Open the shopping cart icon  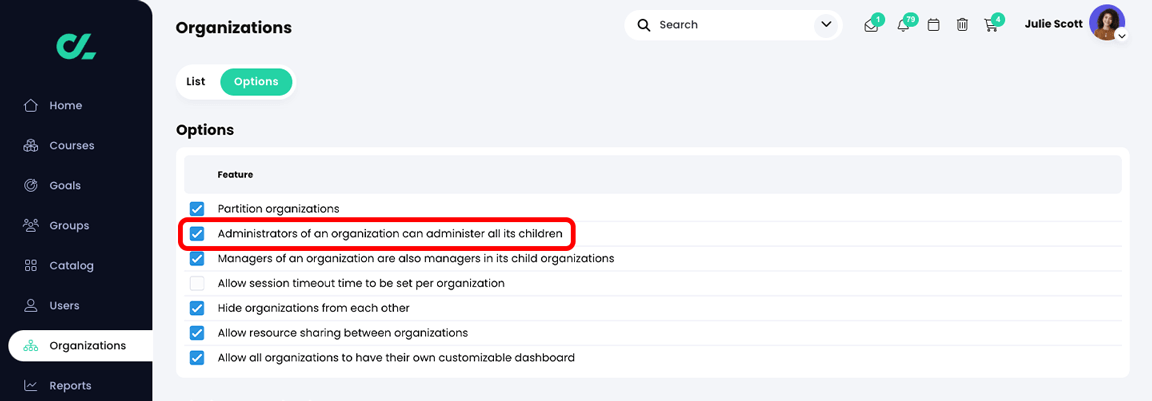coord(990,25)
